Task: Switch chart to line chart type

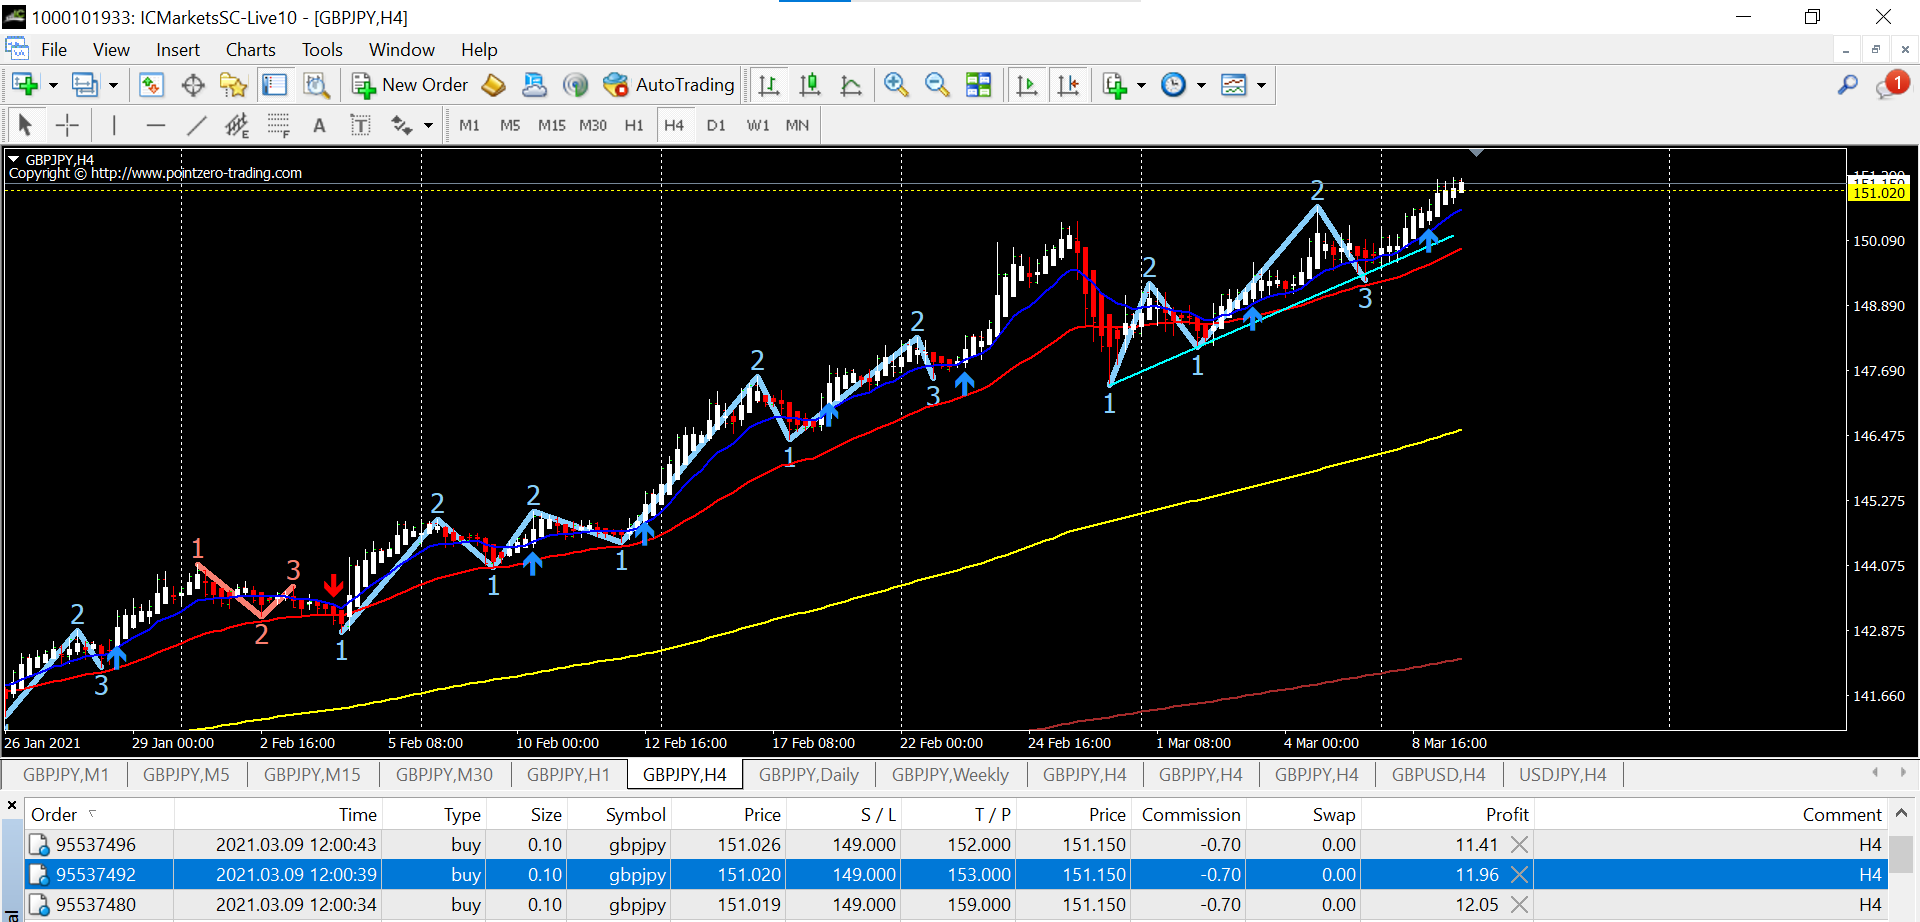Action: (x=851, y=85)
